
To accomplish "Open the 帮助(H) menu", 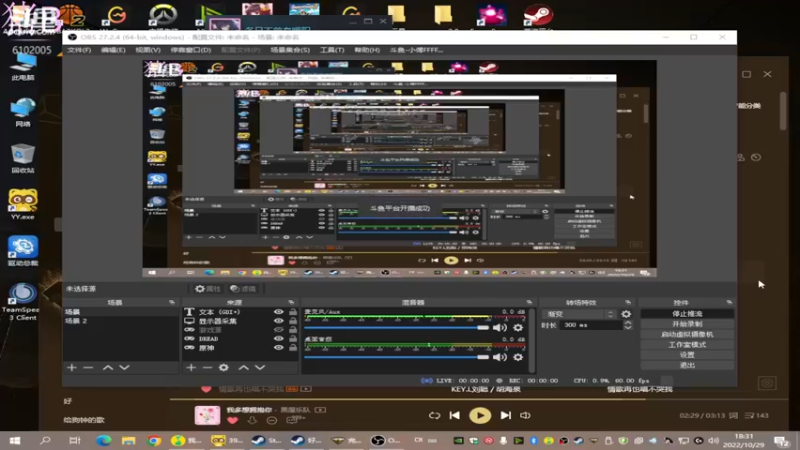I will click(x=367, y=50).
